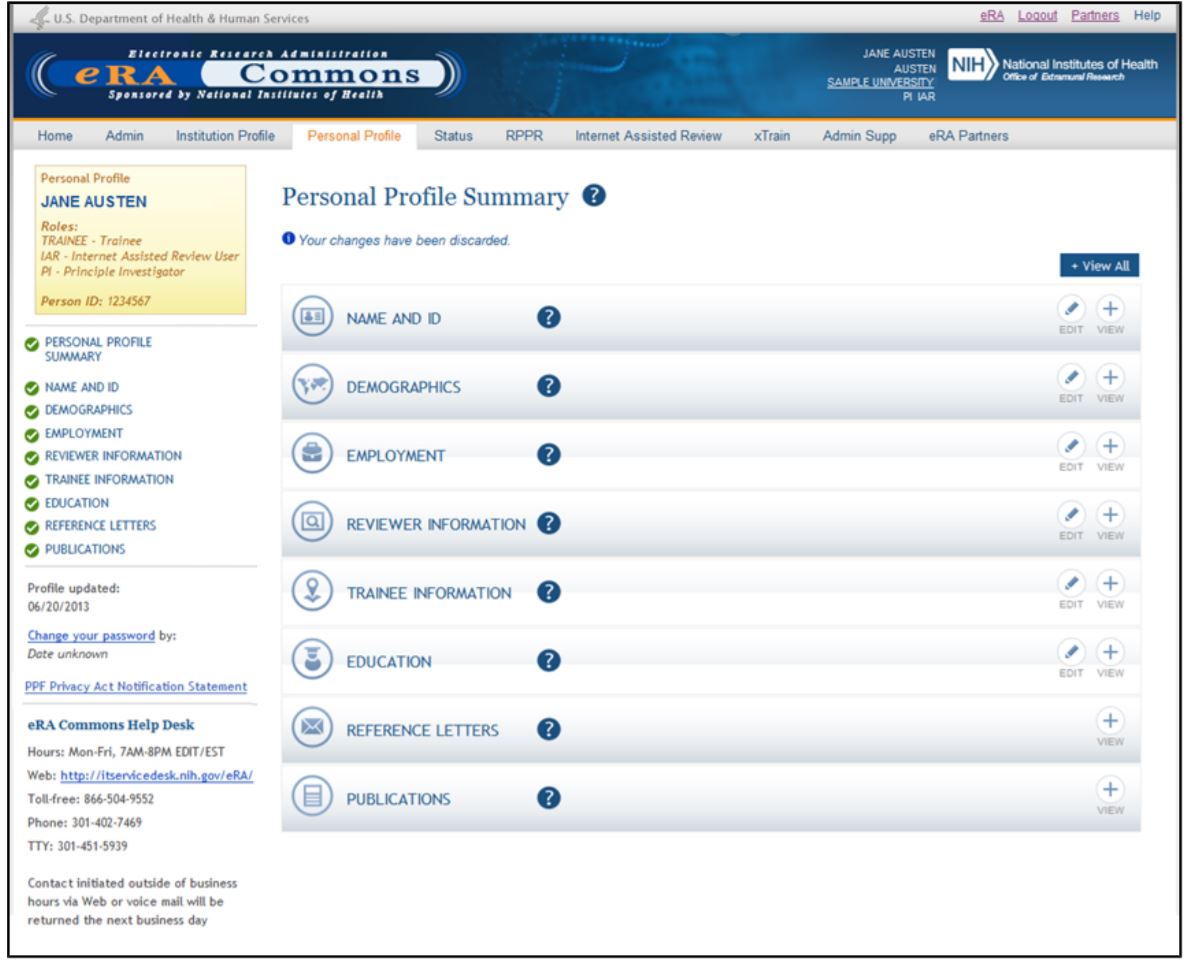
Task: Open the RPPR tab
Action: 524,136
